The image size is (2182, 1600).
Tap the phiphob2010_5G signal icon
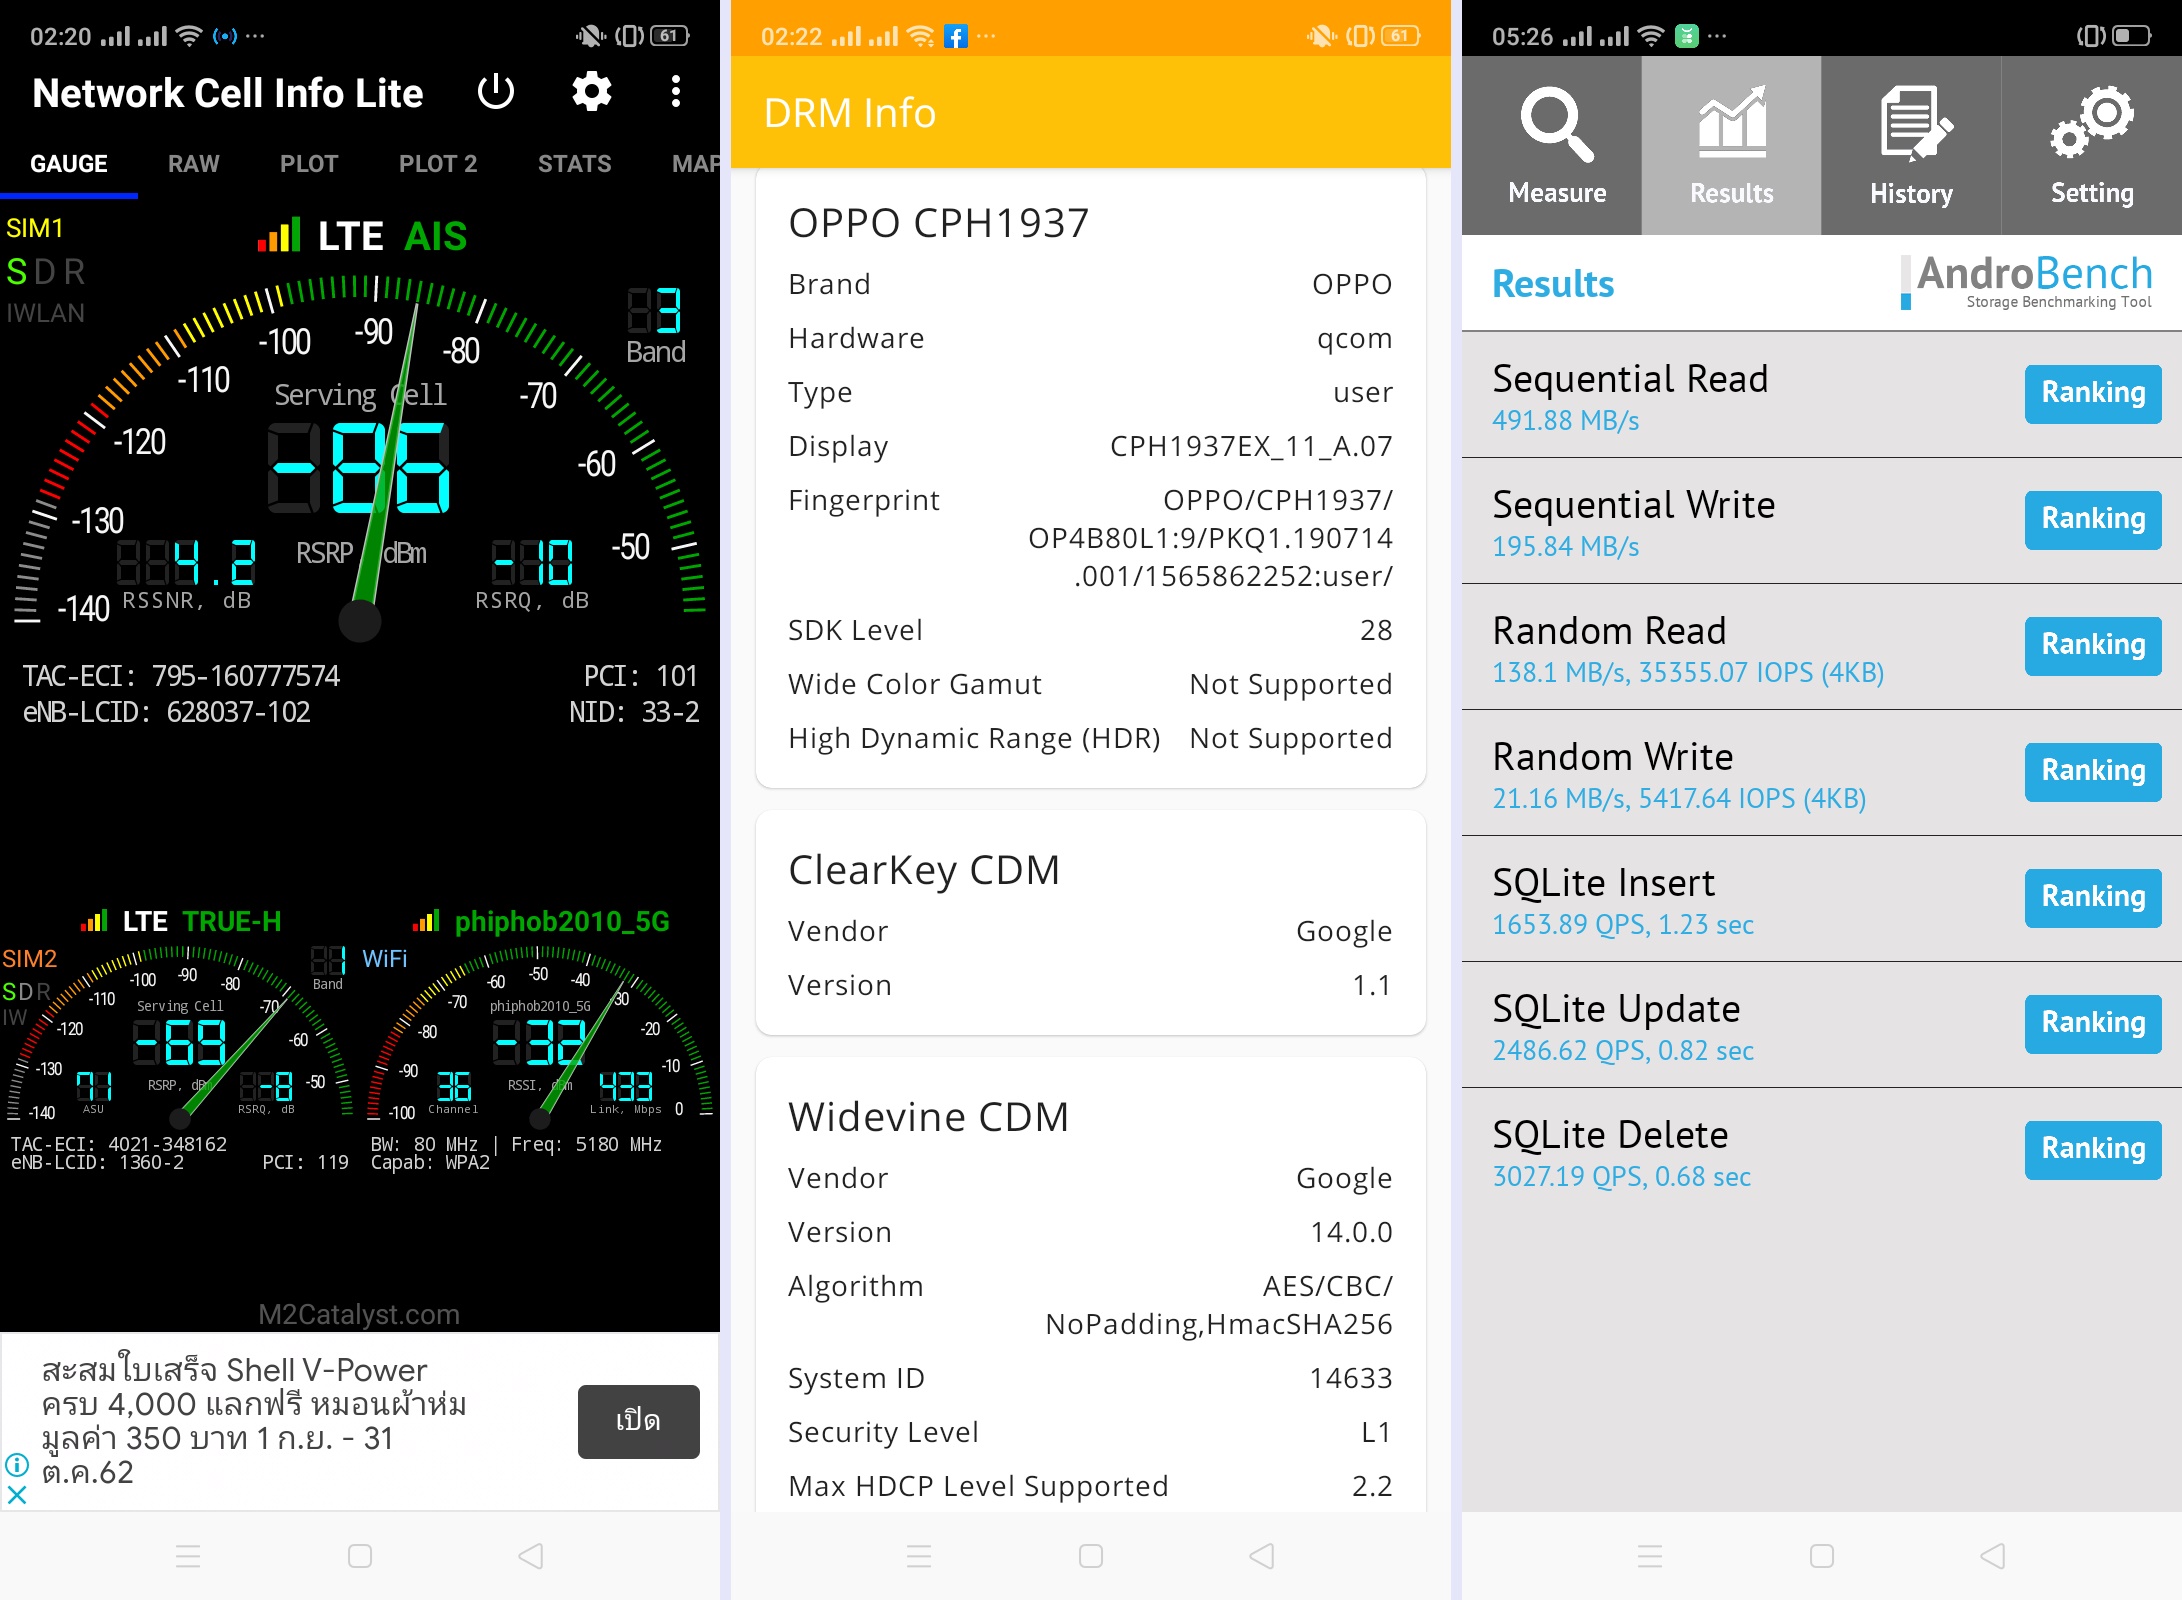(426, 921)
